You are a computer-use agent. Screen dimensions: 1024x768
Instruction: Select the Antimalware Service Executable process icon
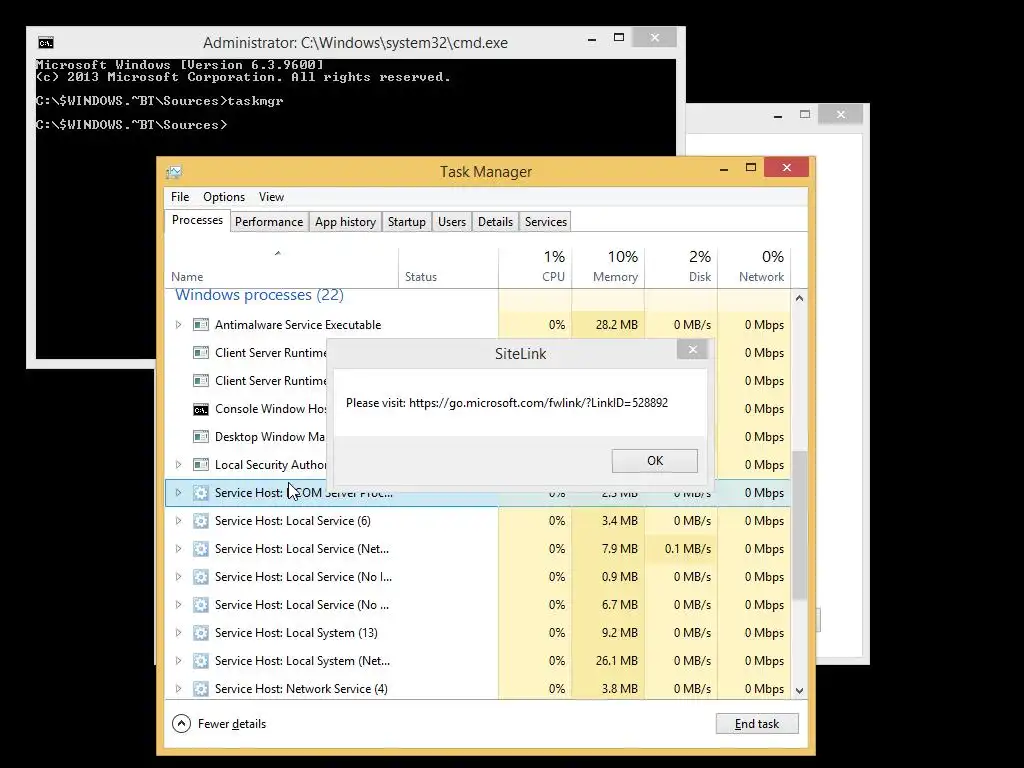point(201,325)
